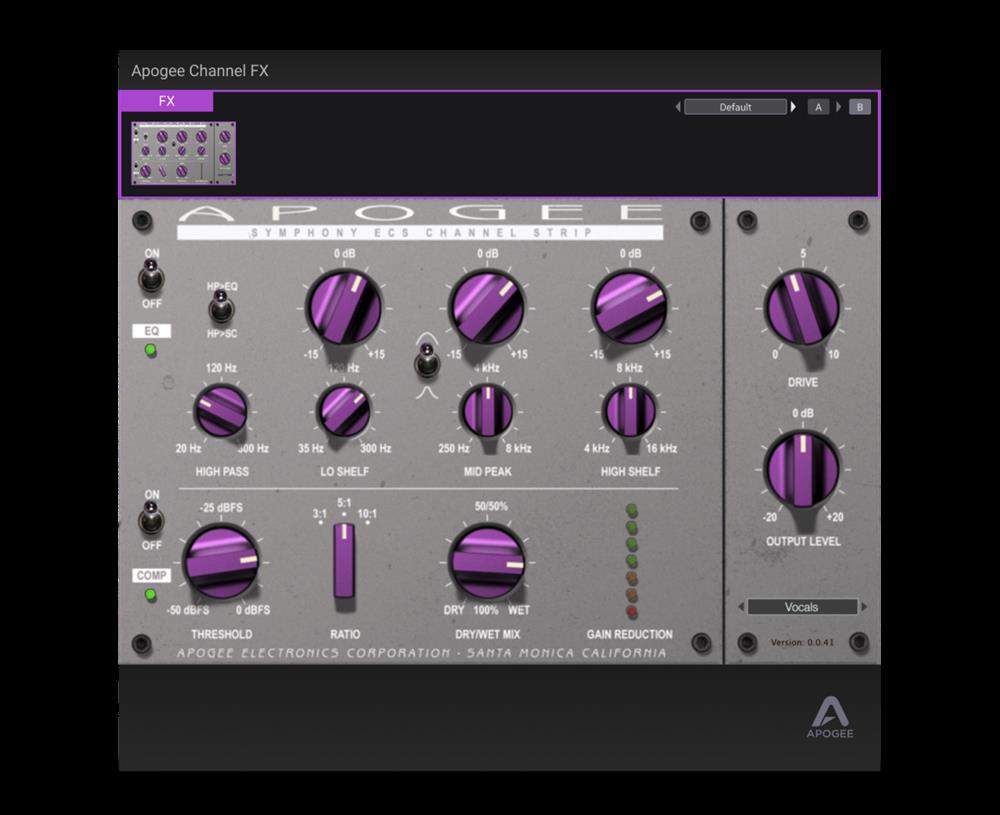Viewport: 1000px width, 815px height.
Task: Click the 'LO SHELF' label
Action: tap(344, 472)
